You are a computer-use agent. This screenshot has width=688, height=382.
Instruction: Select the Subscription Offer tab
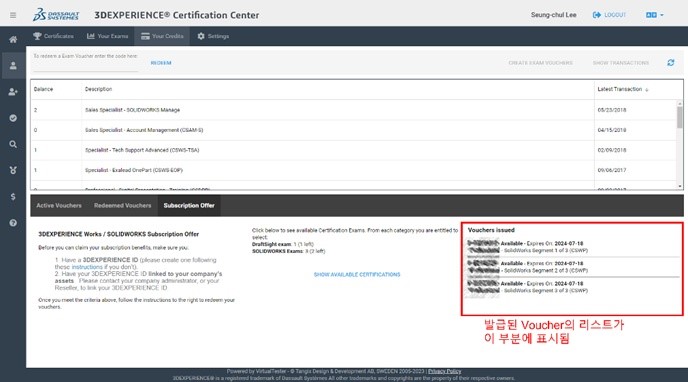[189, 205]
